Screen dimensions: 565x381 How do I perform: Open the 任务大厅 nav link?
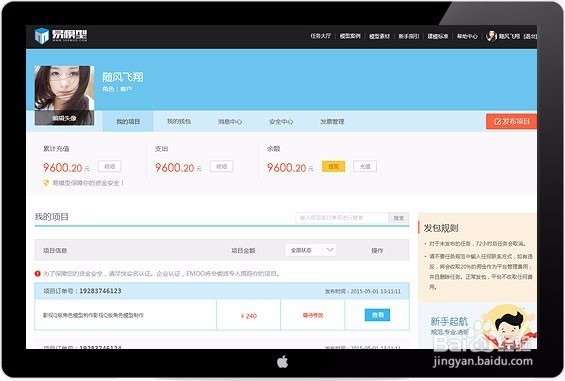coord(320,36)
